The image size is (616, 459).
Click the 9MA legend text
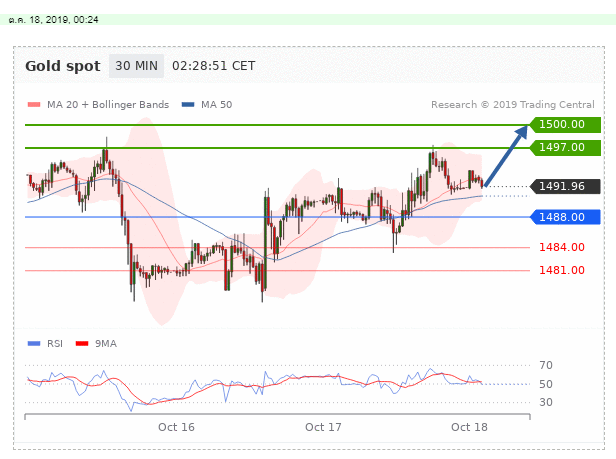click(x=106, y=343)
